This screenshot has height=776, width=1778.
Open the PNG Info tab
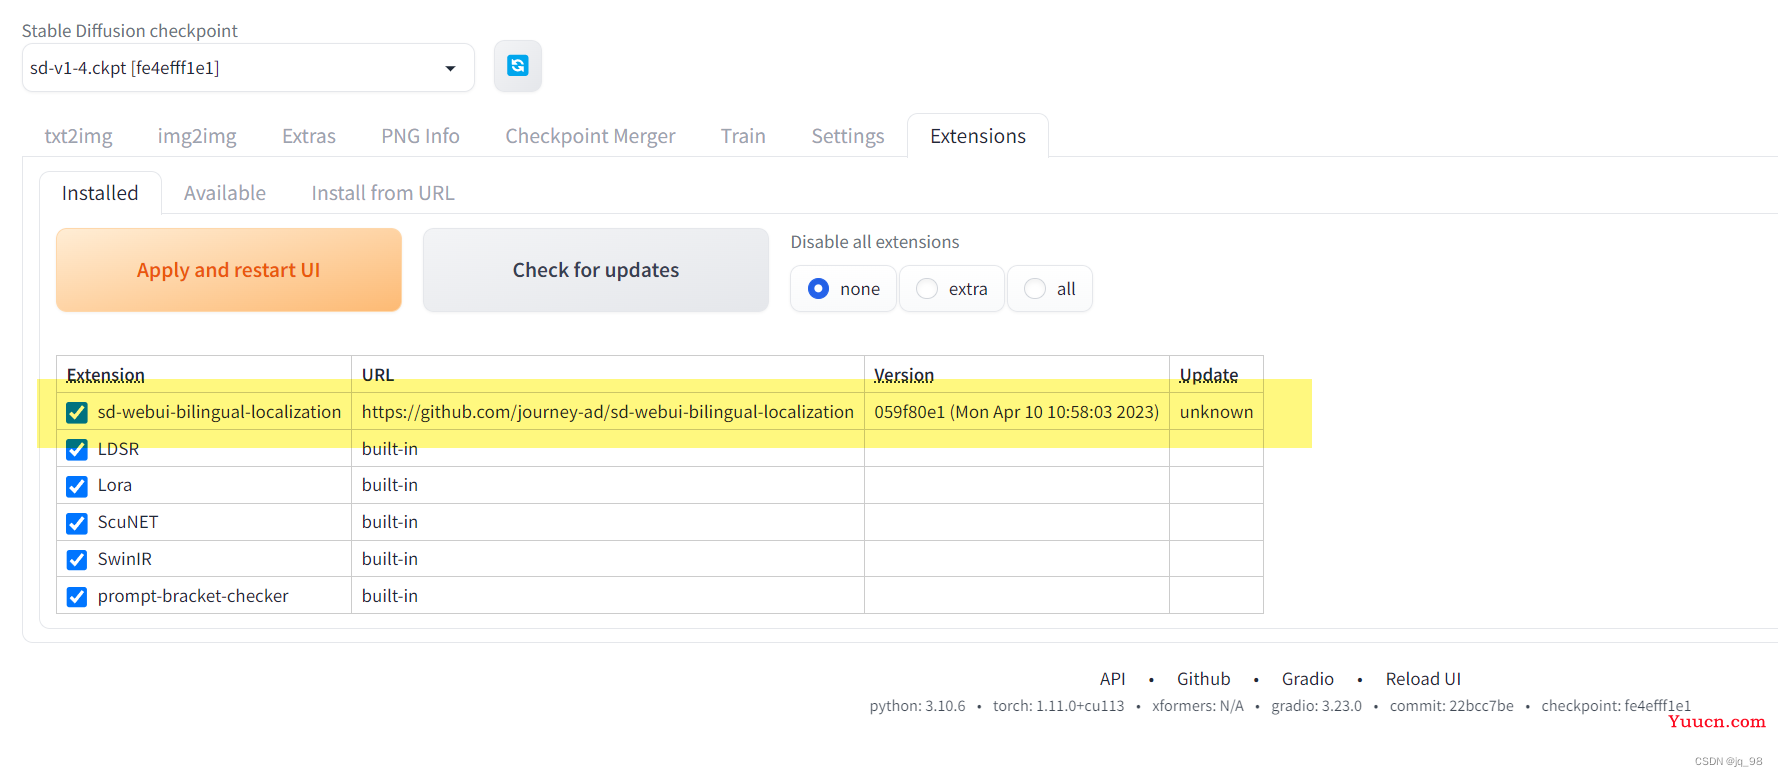click(x=420, y=136)
